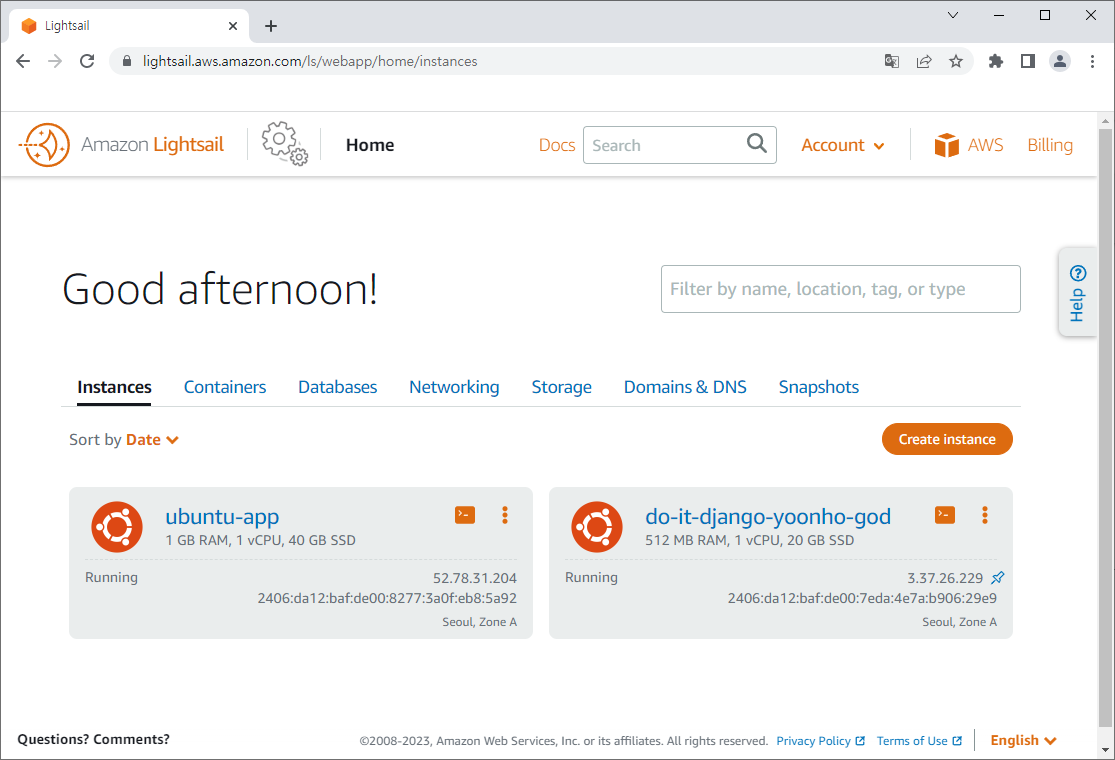Open the do-it-django-yoonho-god instance link
This screenshot has height=760, width=1115.
point(768,516)
